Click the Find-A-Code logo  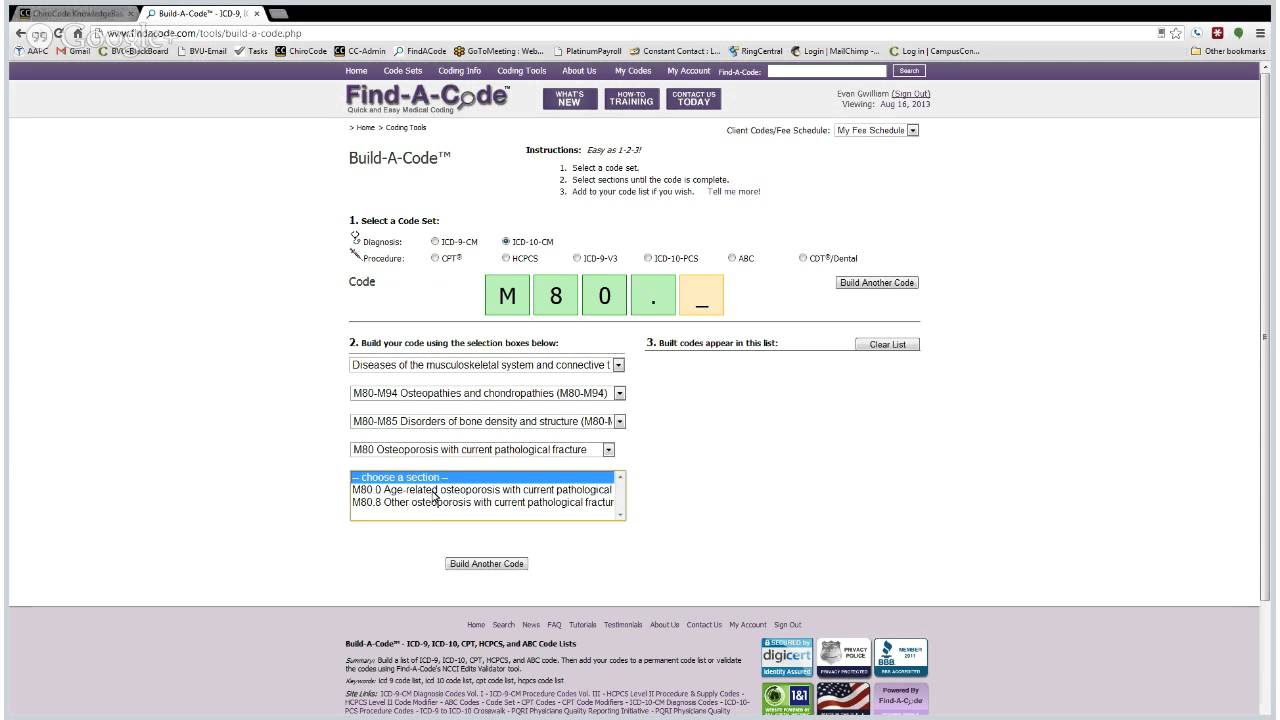pyautogui.click(x=427, y=98)
